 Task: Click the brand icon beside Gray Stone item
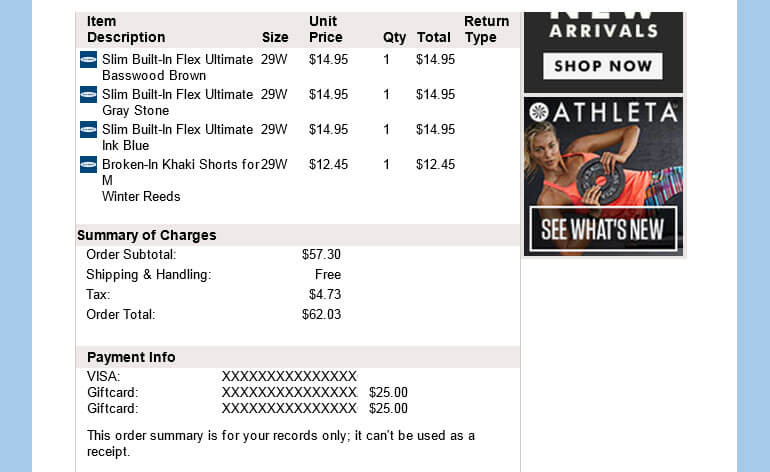coord(88,94)
